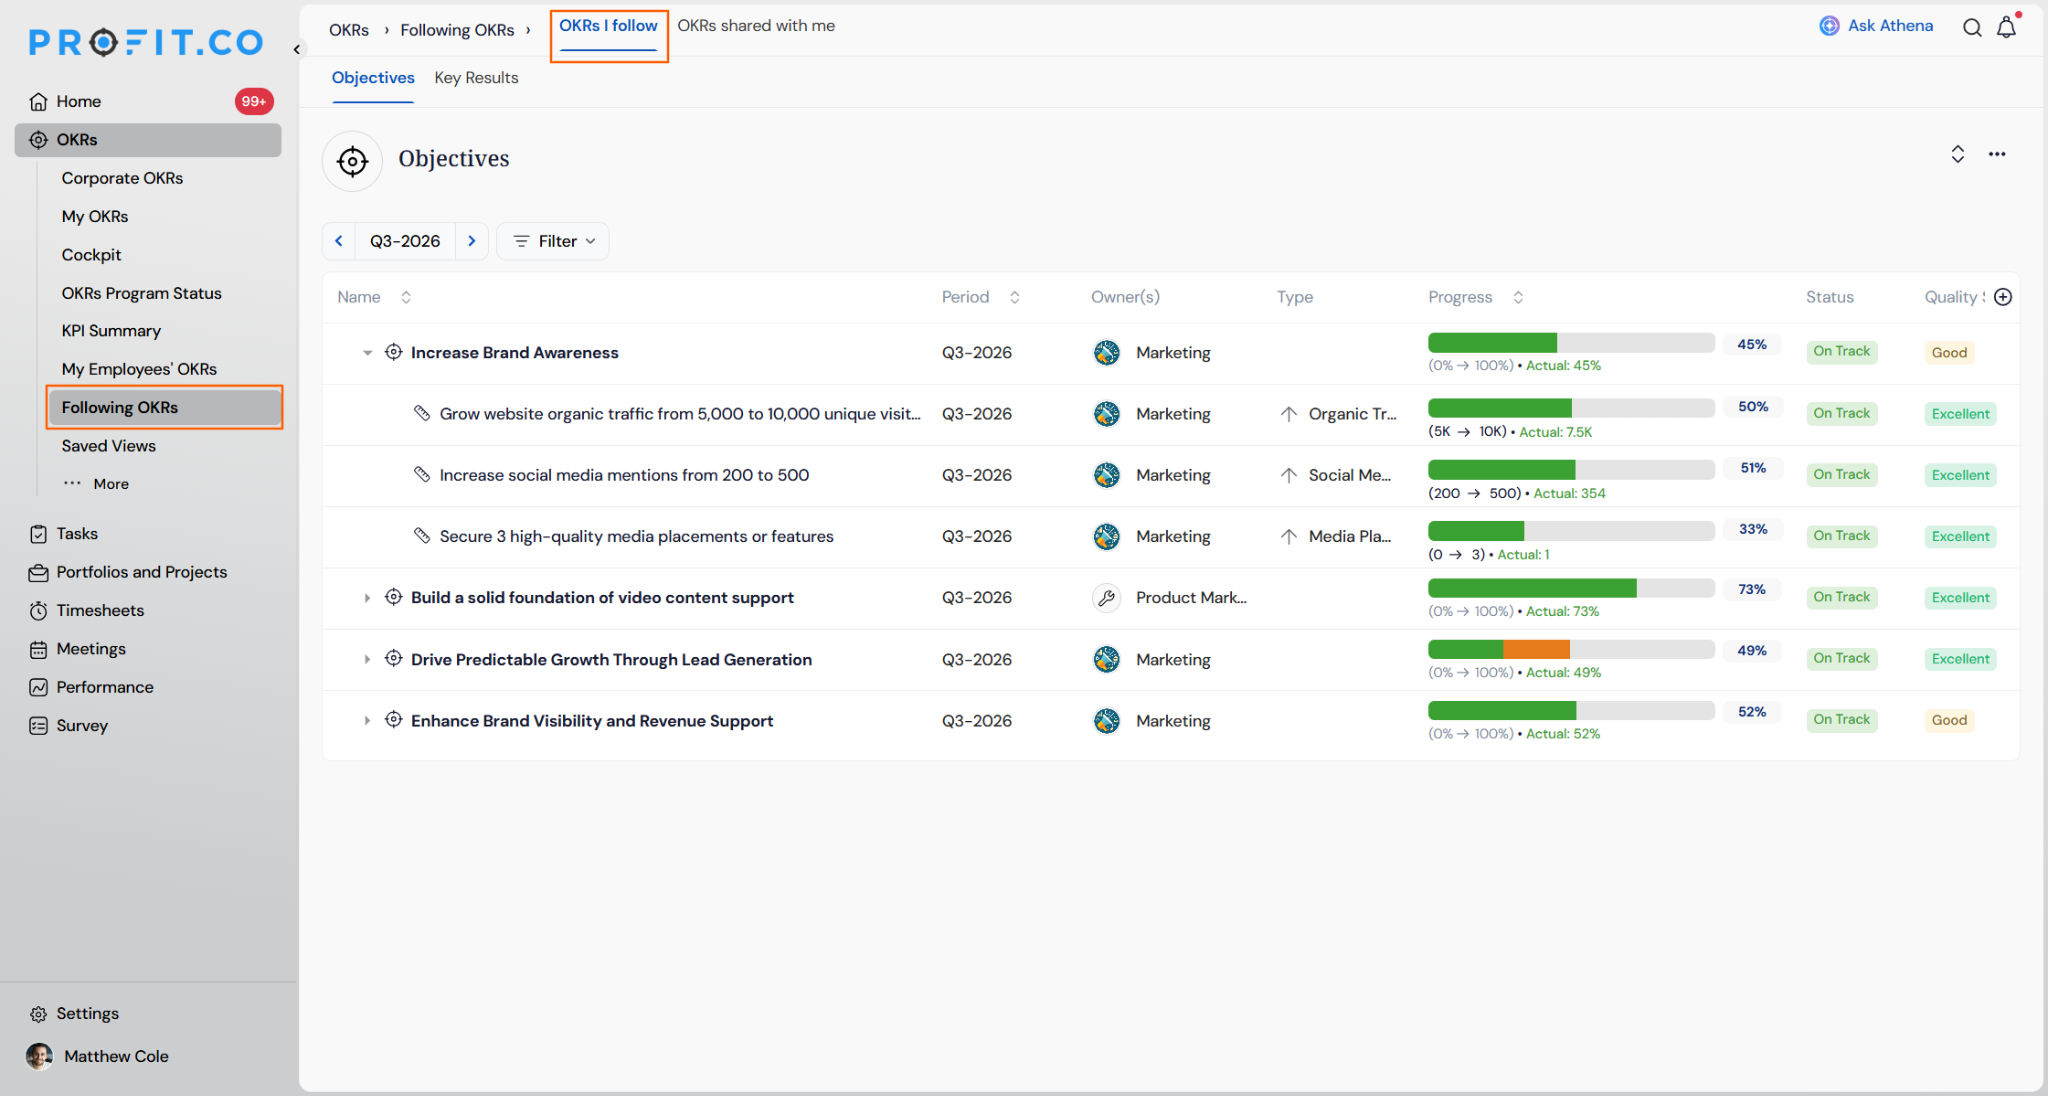Viewport: 2048px width, 1096px height.
Task: Open Settings in the sidebar
Action: (x=87, y=1013)
